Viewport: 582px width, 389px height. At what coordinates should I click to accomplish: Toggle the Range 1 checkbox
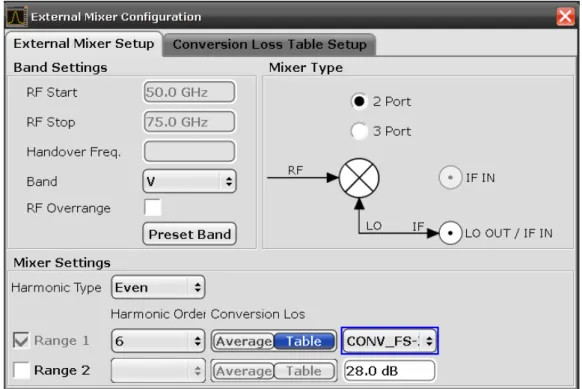pos(21,340)
